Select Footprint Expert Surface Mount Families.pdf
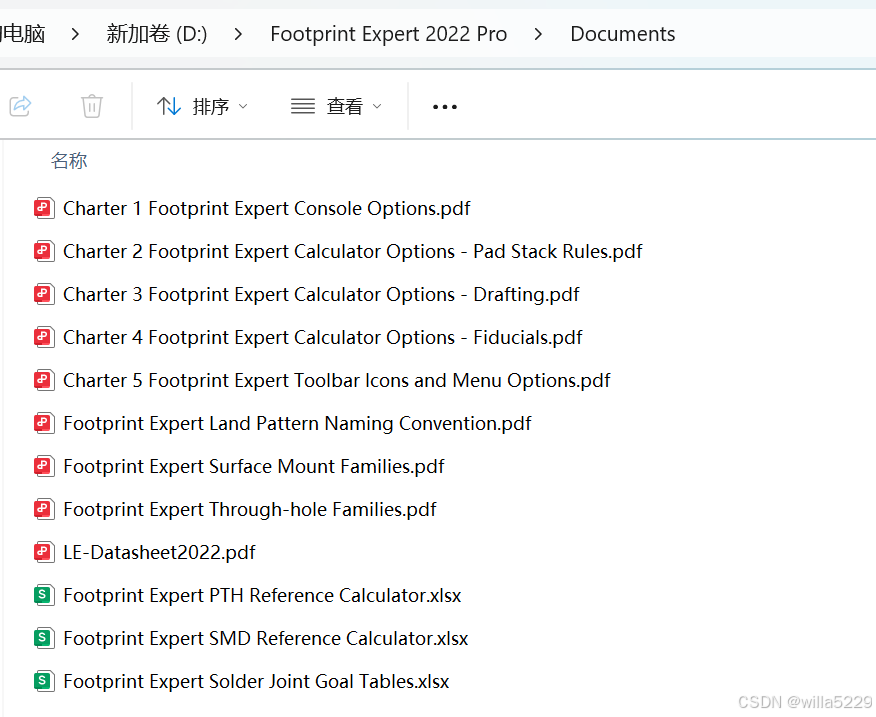 [x=254, y=467]
